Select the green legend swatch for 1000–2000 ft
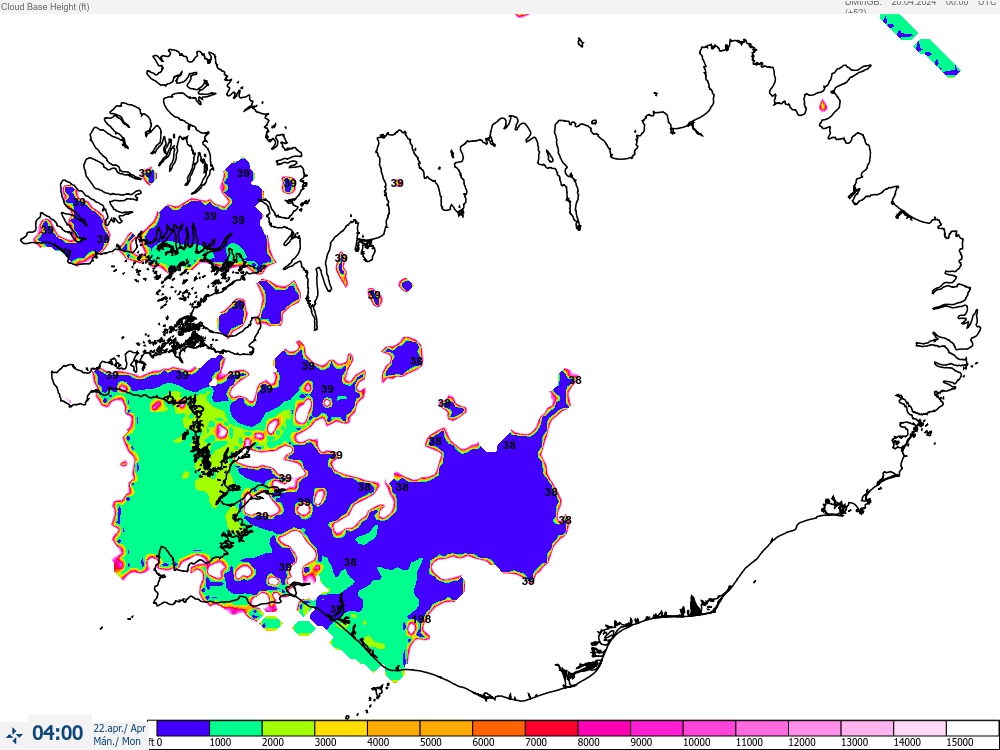The width and height of the screenshot is (1000, 750). coord(236,728)
